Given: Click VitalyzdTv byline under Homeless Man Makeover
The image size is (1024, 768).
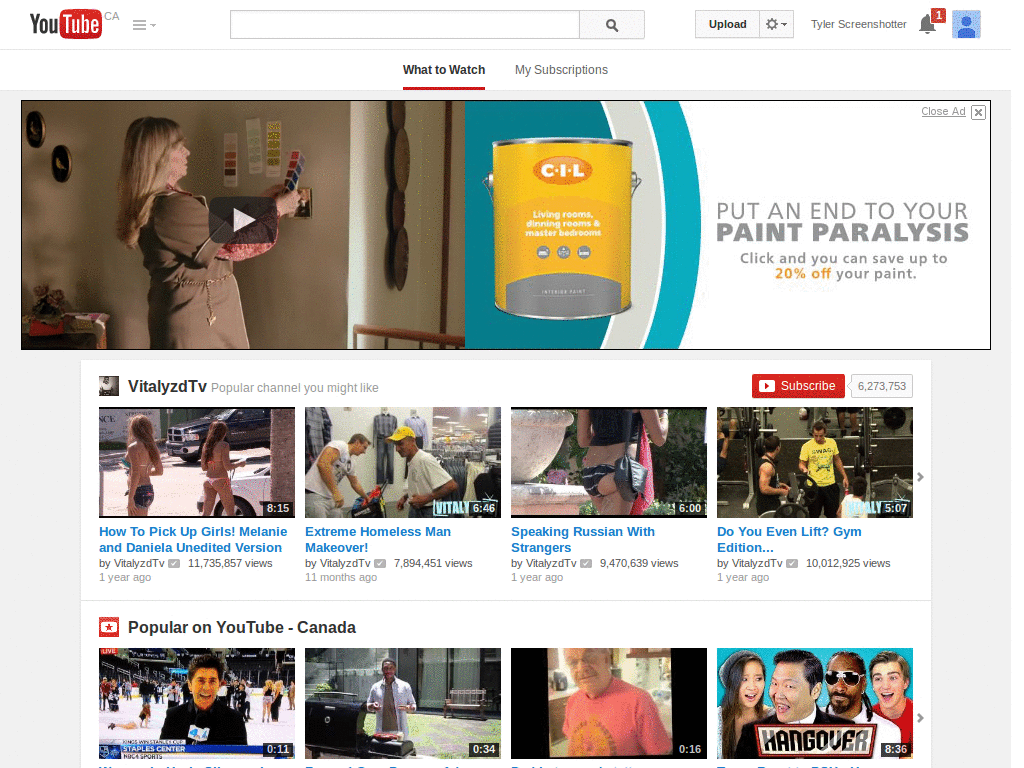Looking at the screenshot, I should (345, 563).
